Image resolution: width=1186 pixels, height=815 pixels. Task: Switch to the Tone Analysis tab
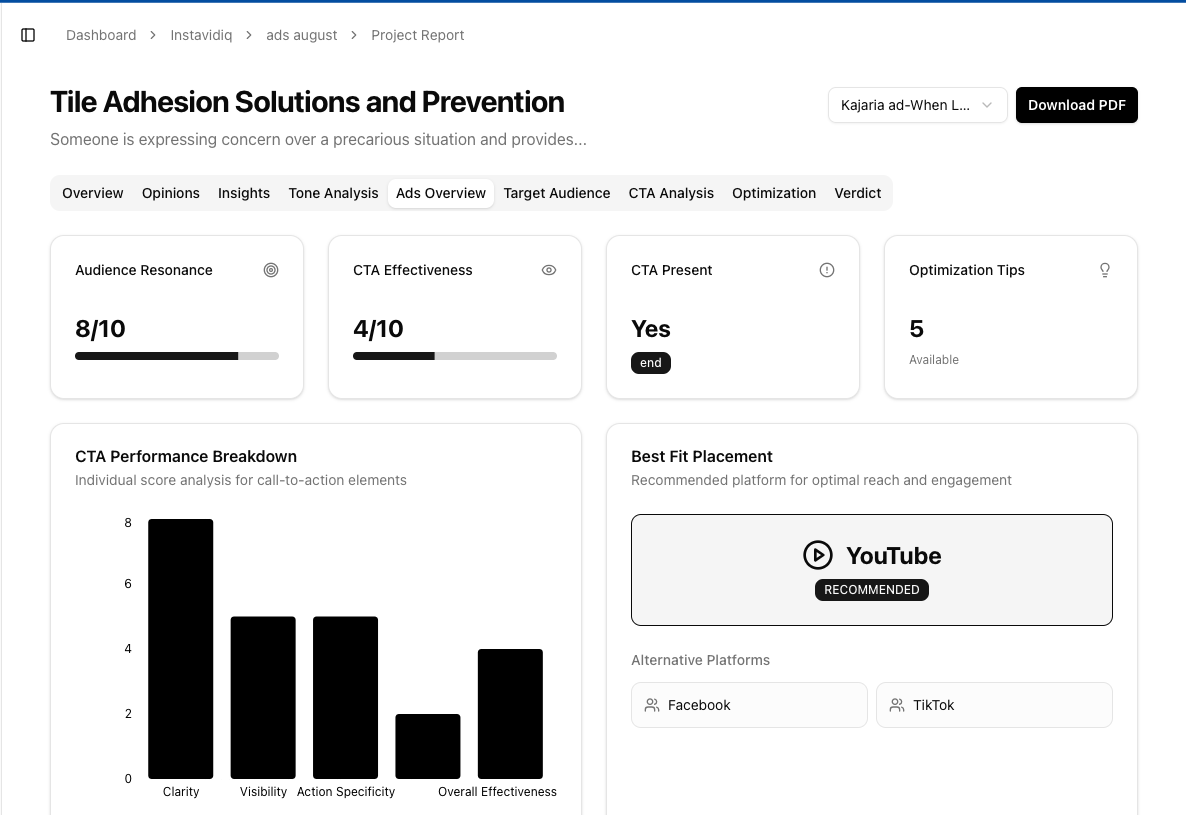coord(333,193)
